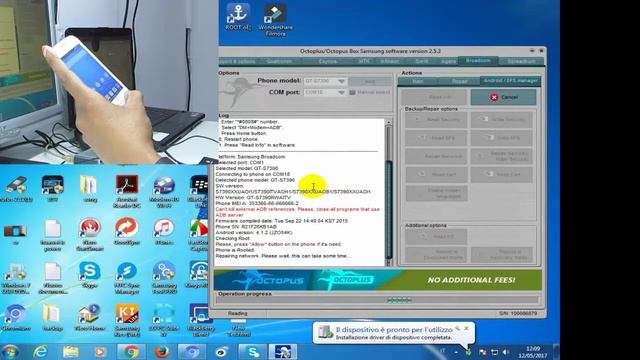Open the Action Center flag icon
Screen dimensions: 640x360
pyautogui.click(x=482, y=352)
